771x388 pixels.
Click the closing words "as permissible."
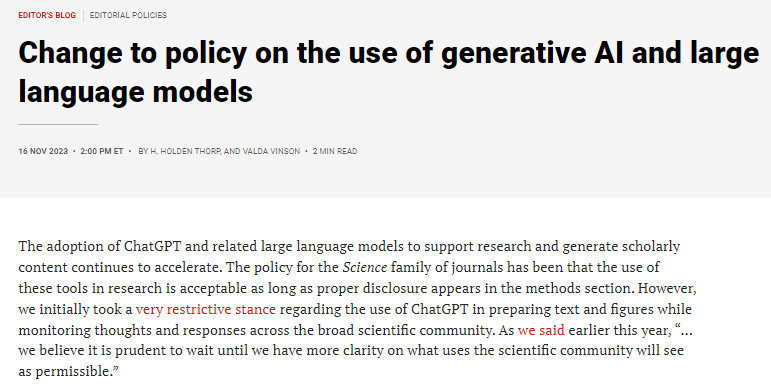tap(69, 371)
